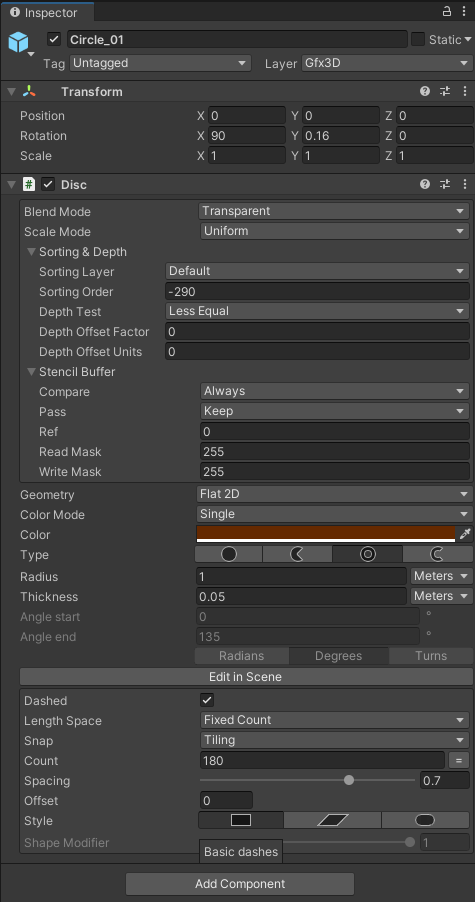Image resolution: width=475 pixels, height=902 pixels.
Task: Switch angle units to Radians
Action: pyautogui.click(x=242, y=656)
